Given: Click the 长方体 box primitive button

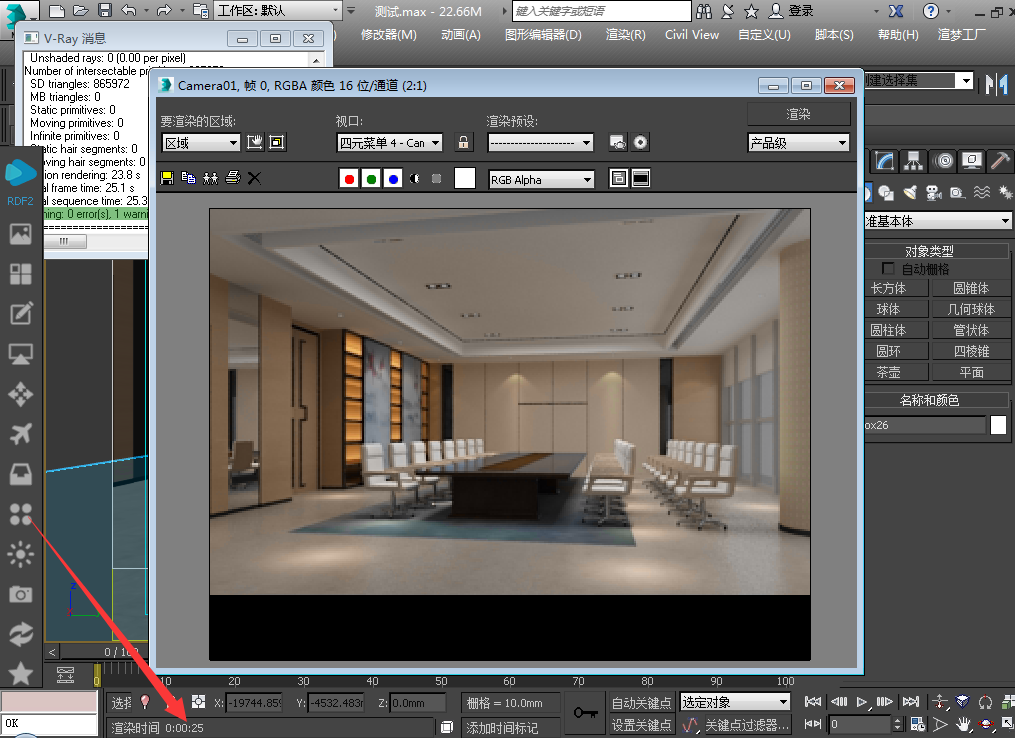Looking at the screenshot, I should (x=897, y=288).
